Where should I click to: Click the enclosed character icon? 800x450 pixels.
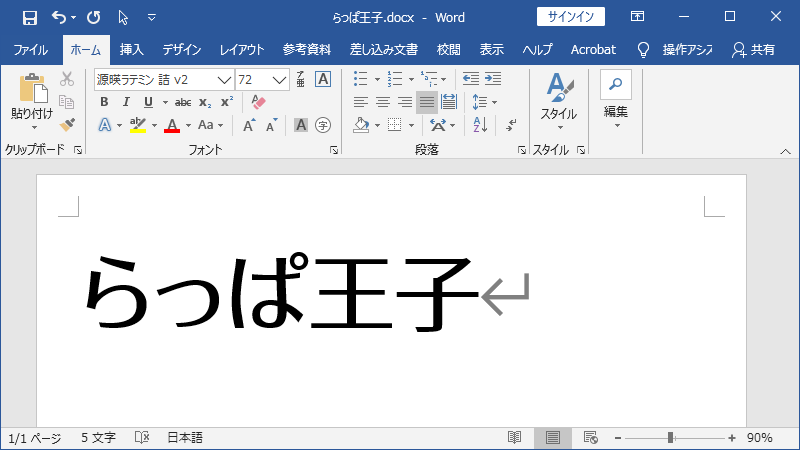[323, 125]
